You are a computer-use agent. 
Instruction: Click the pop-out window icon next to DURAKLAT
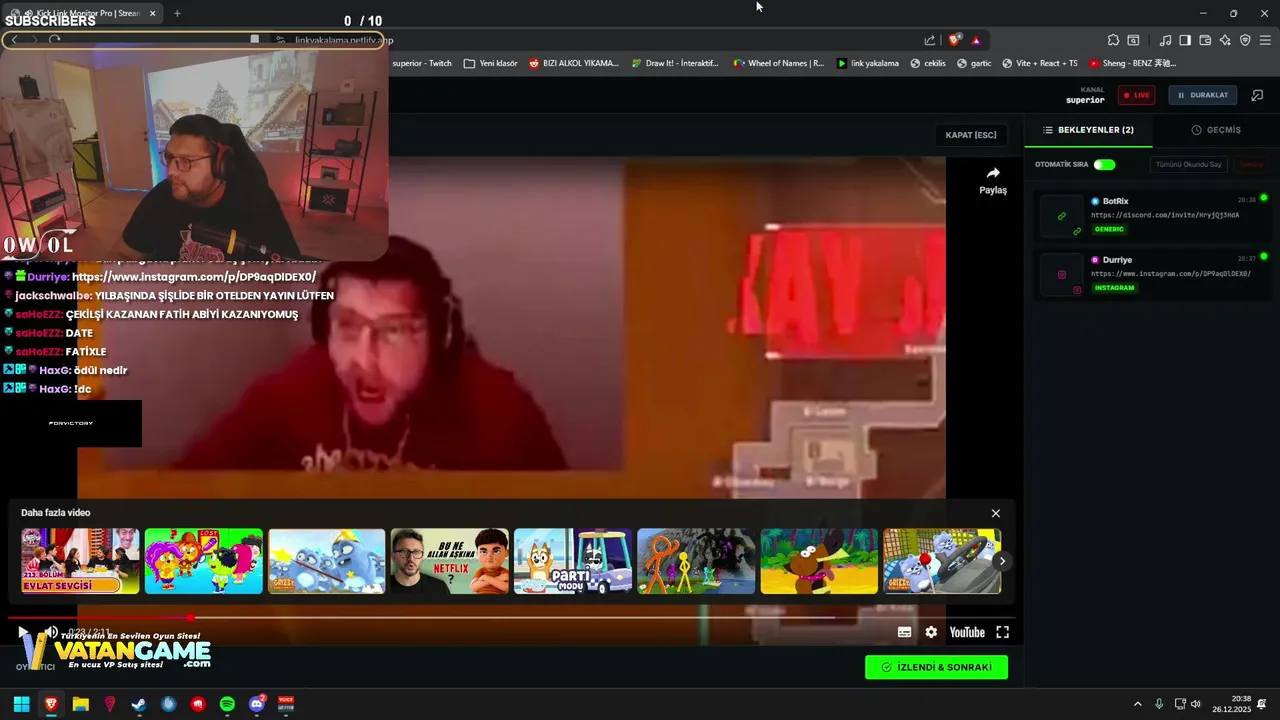point(1257,95)
